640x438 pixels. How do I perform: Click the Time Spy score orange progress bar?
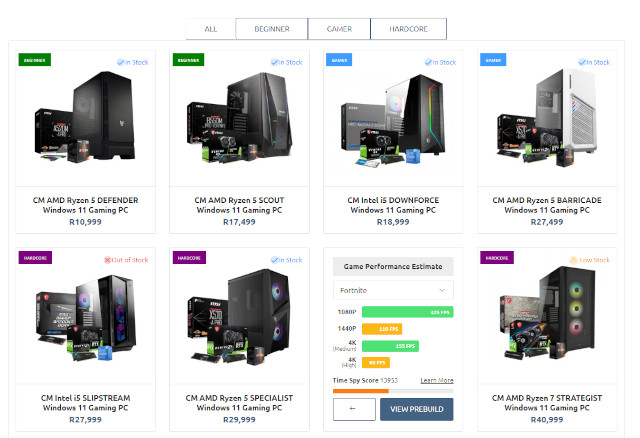tap(361, 391)
